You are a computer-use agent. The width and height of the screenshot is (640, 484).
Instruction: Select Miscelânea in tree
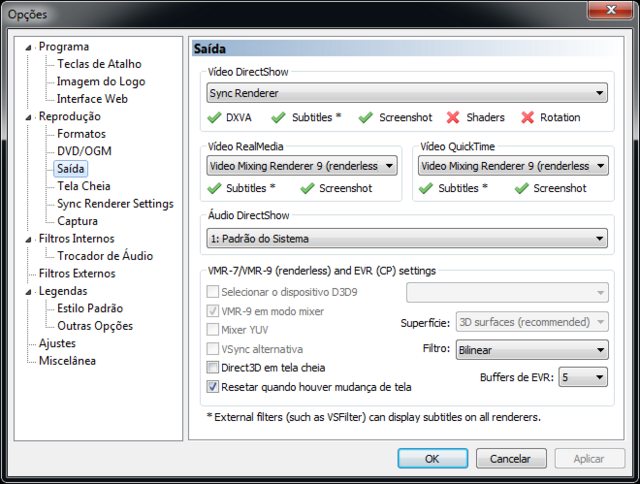(67, 361)
